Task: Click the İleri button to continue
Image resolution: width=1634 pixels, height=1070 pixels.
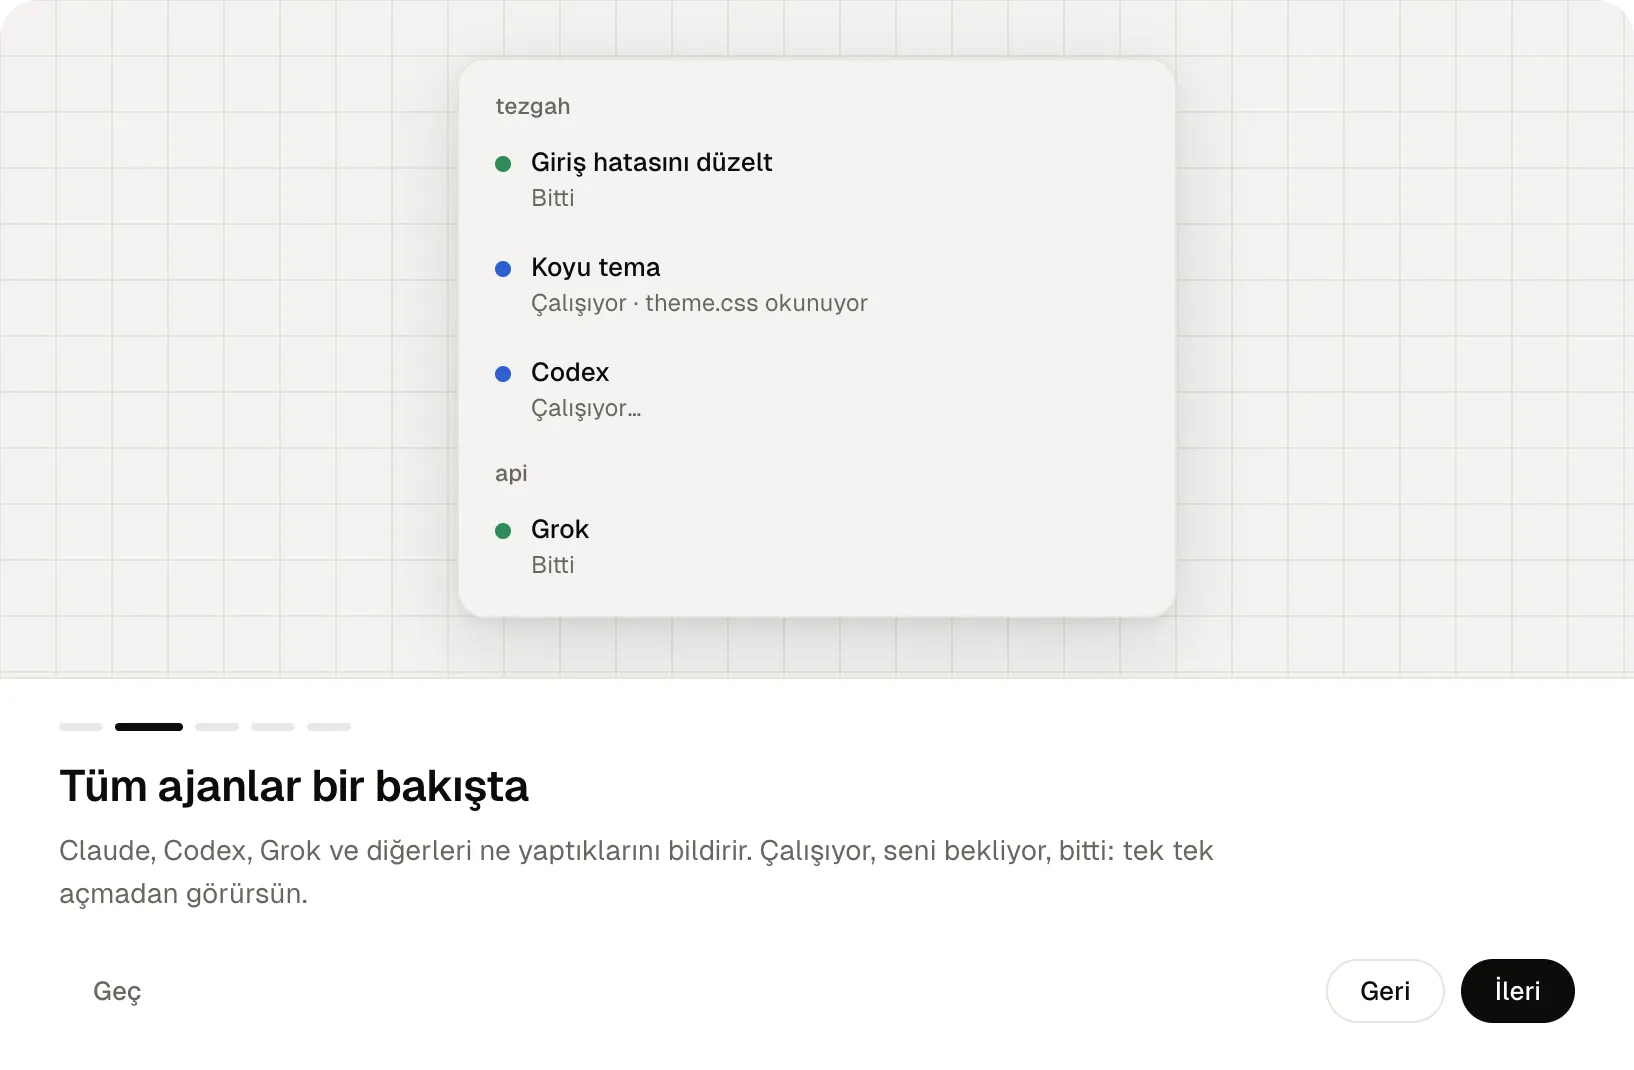Action: point(1517,991)
